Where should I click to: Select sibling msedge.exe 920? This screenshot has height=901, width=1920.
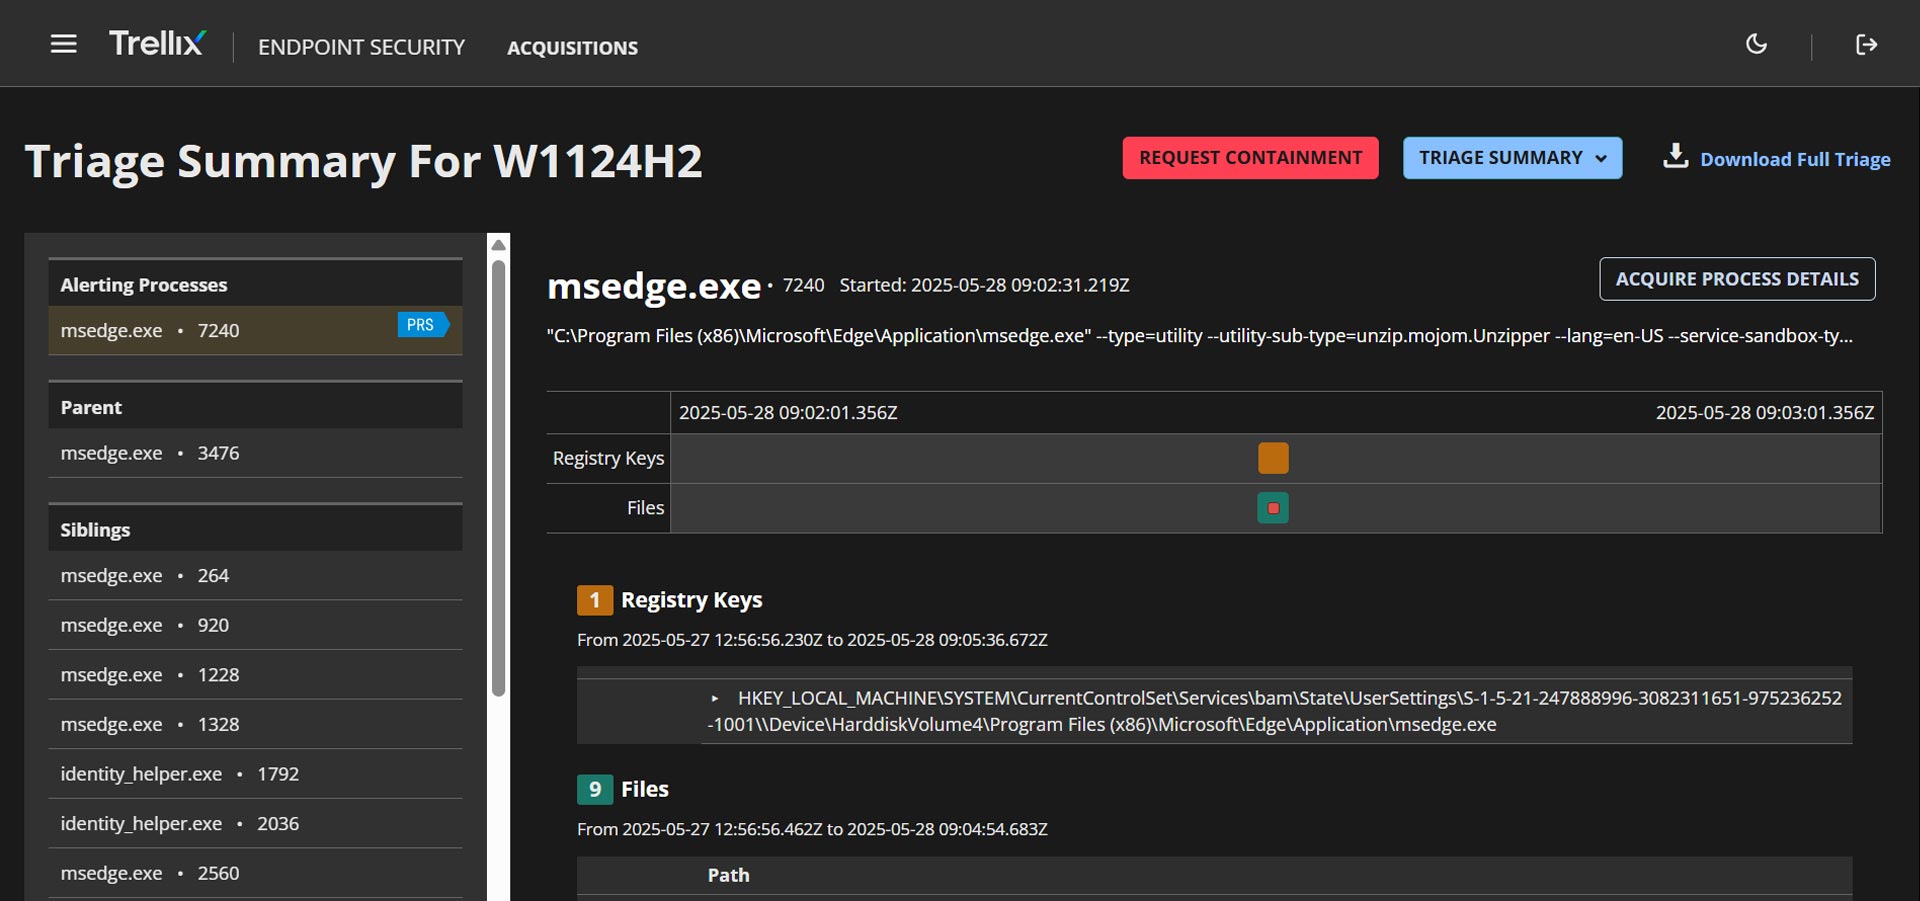(x=255, y=625)
